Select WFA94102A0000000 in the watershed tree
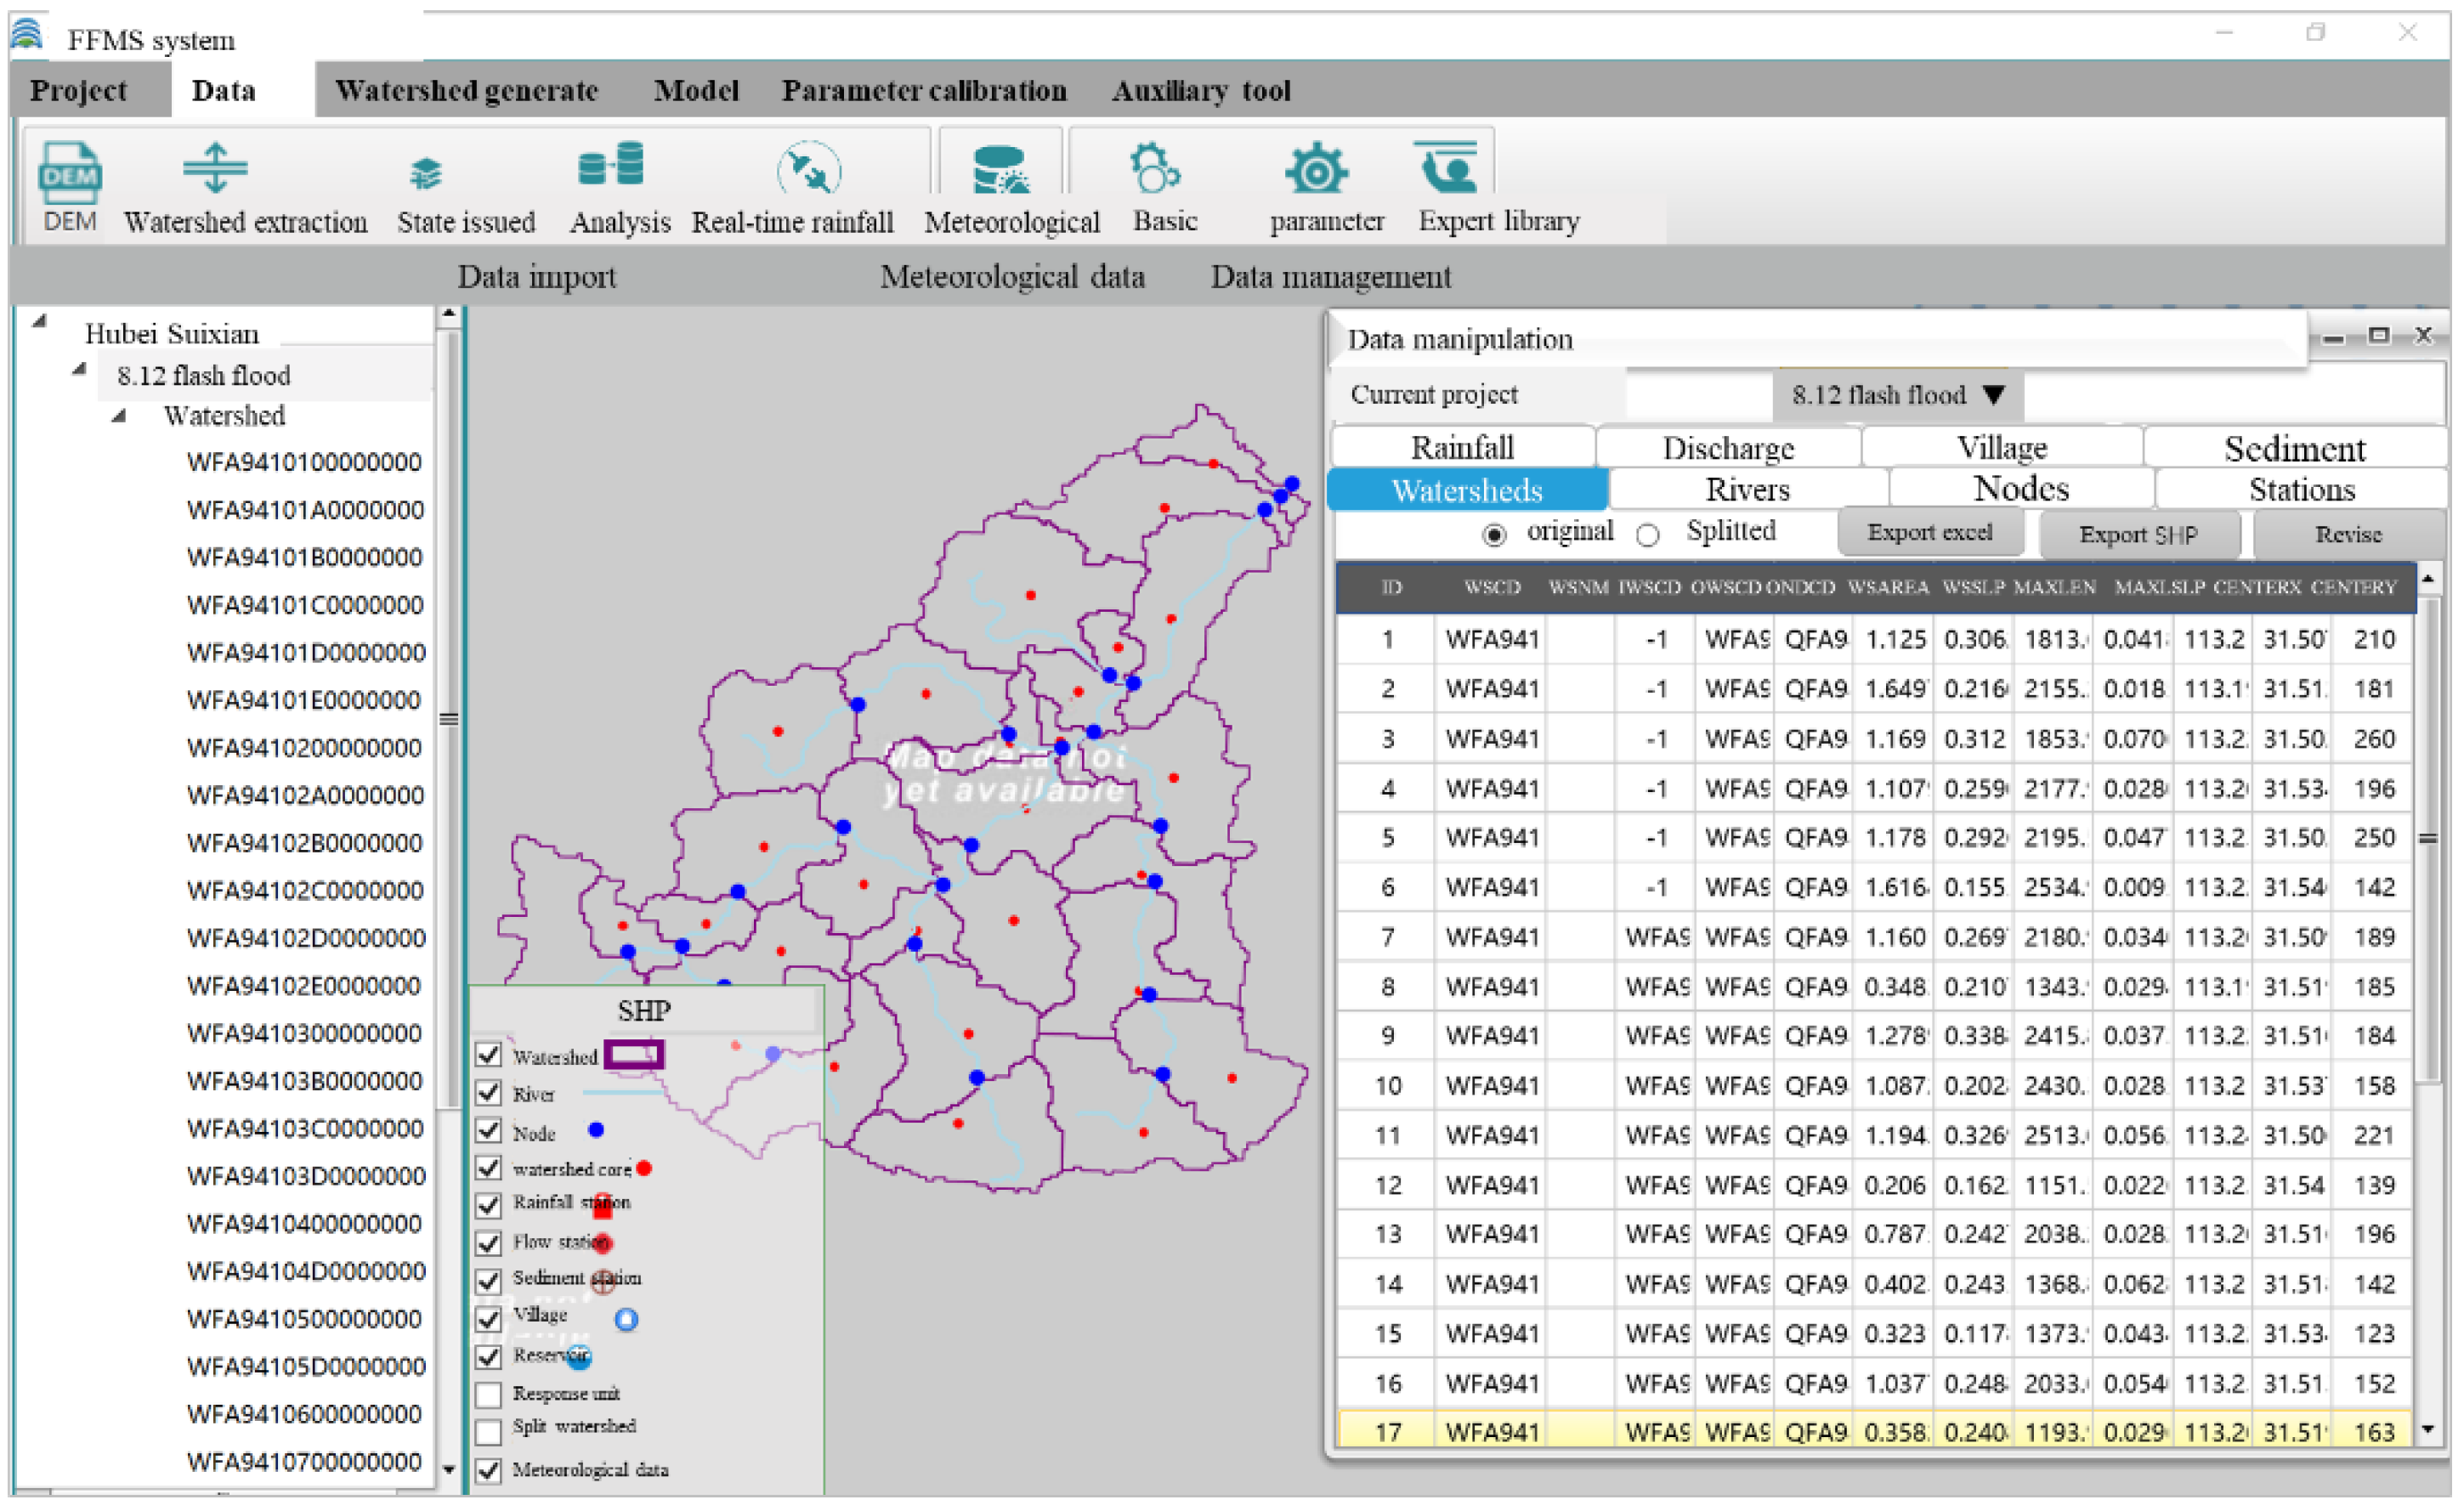 coord(304,795)
